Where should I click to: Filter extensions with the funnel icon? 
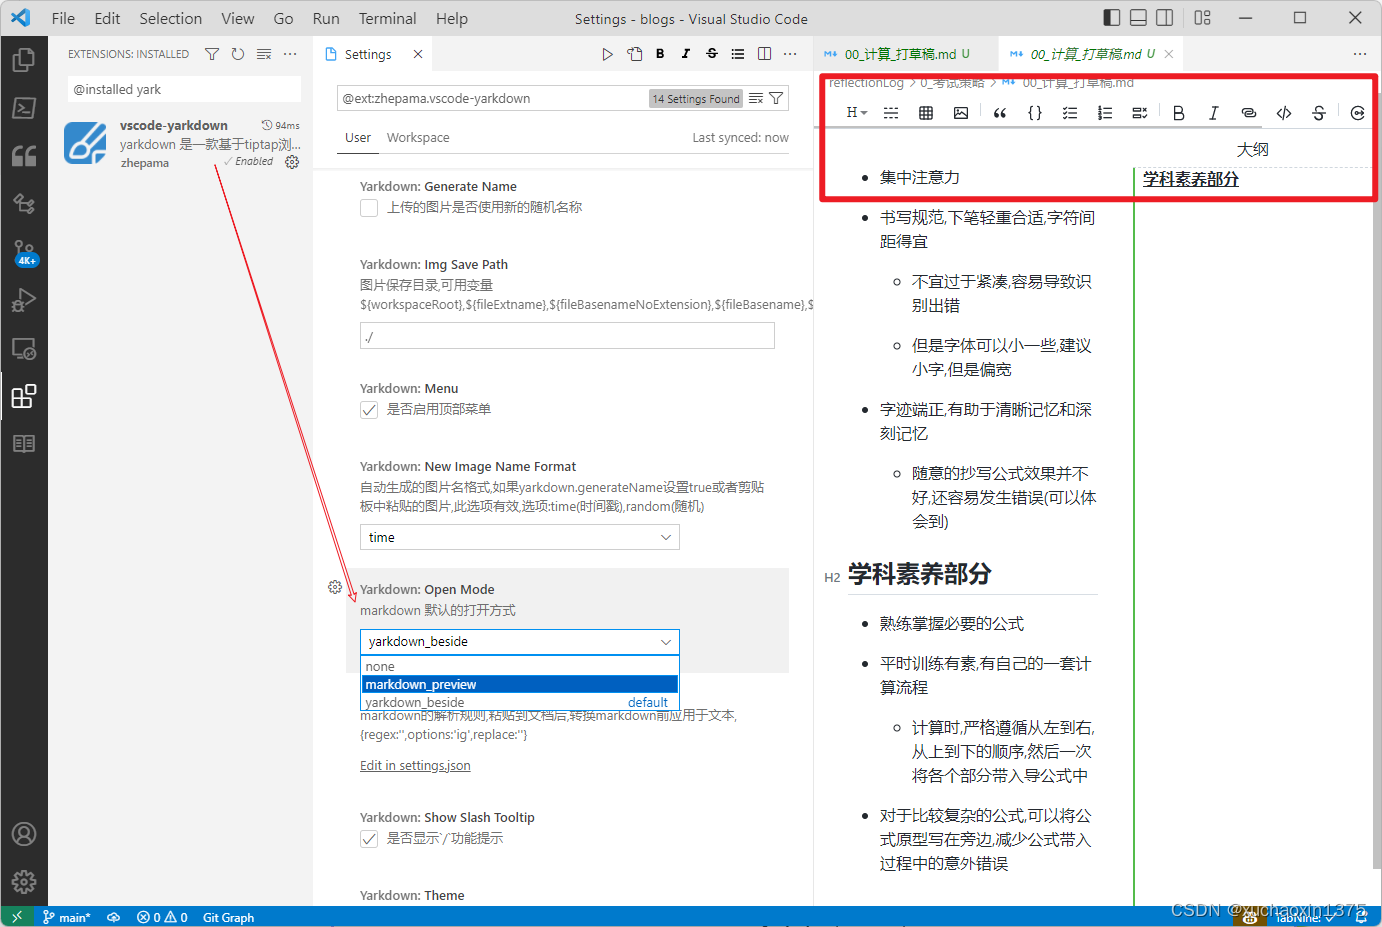point(212,54)
